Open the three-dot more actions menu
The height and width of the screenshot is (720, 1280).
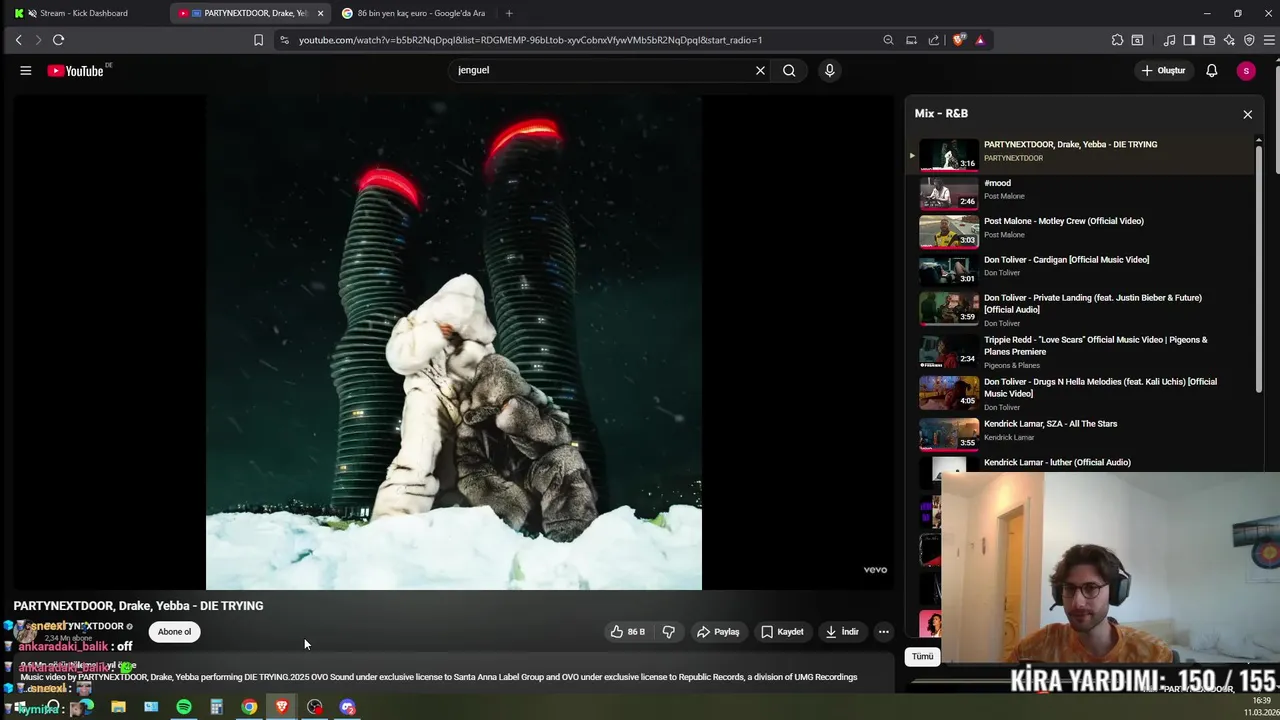883,631
